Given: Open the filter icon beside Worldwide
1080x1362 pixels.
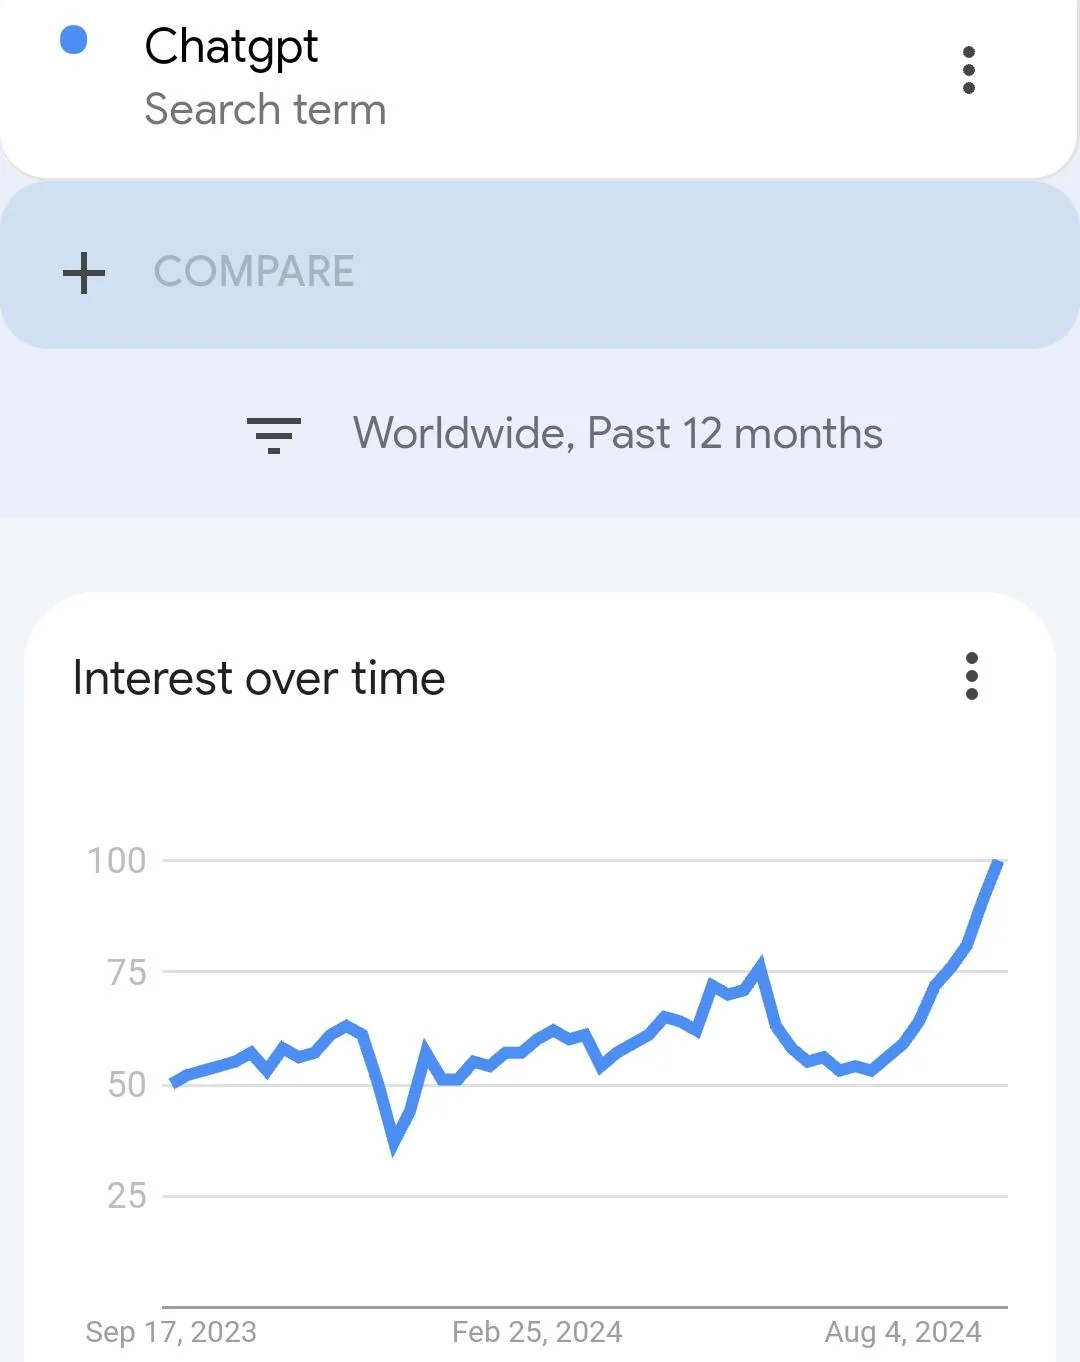Looking at the screenshot, I should (x=274, y=435).
